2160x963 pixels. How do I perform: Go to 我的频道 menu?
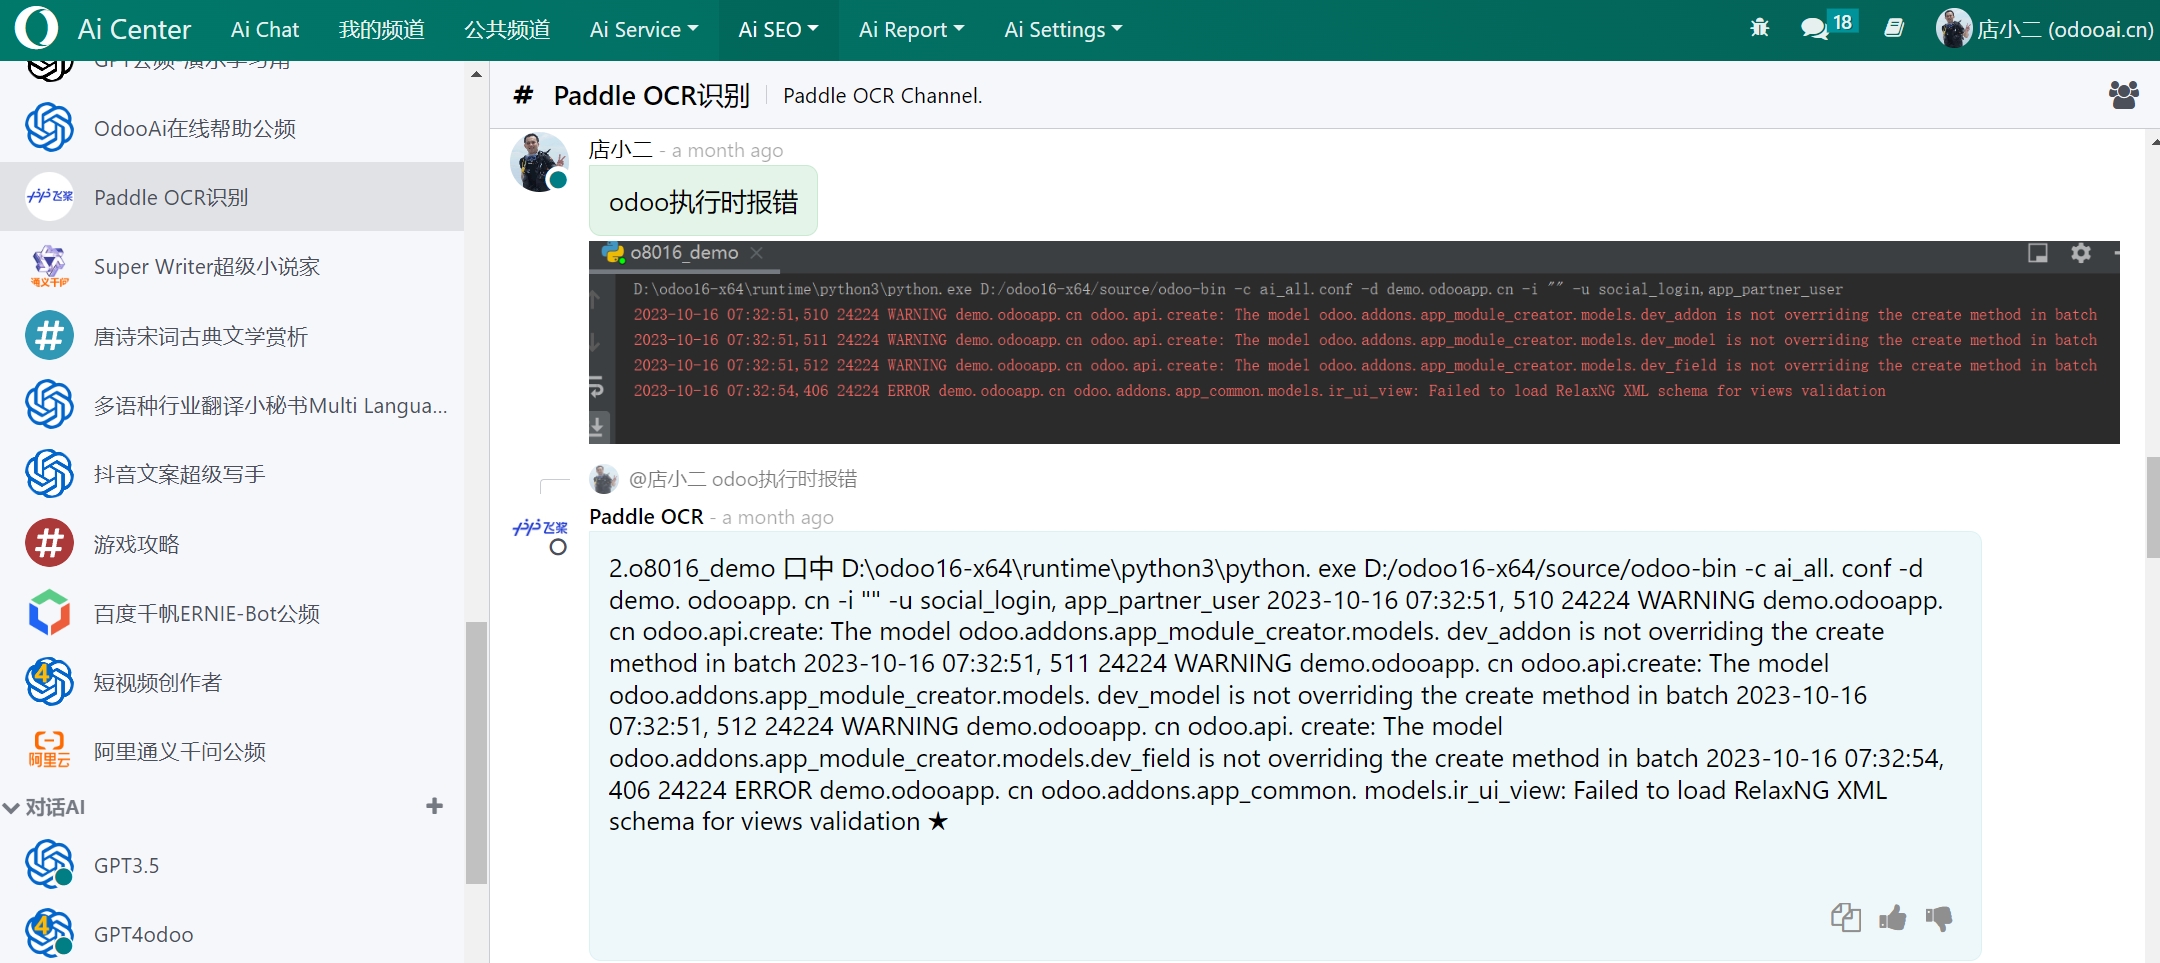381,30
